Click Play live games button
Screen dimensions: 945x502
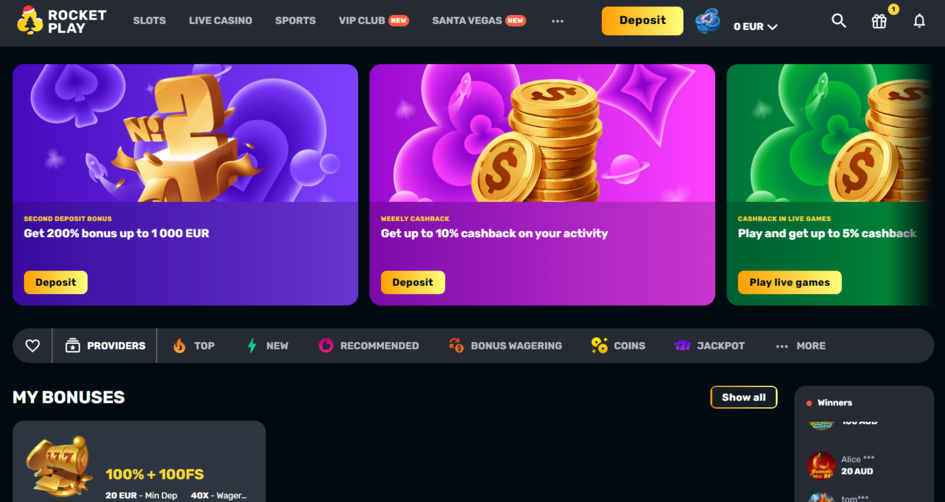[x=790, y=282]
